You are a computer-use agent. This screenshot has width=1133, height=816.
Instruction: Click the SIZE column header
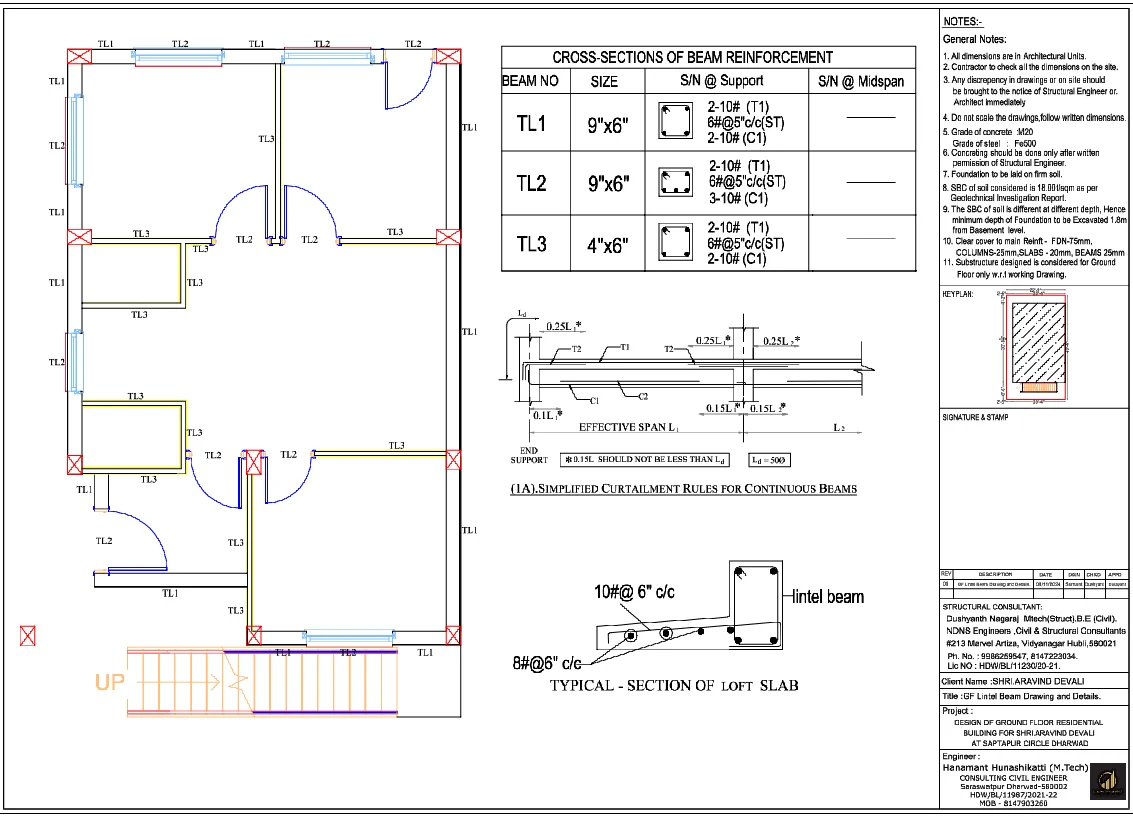click(604, 82)
